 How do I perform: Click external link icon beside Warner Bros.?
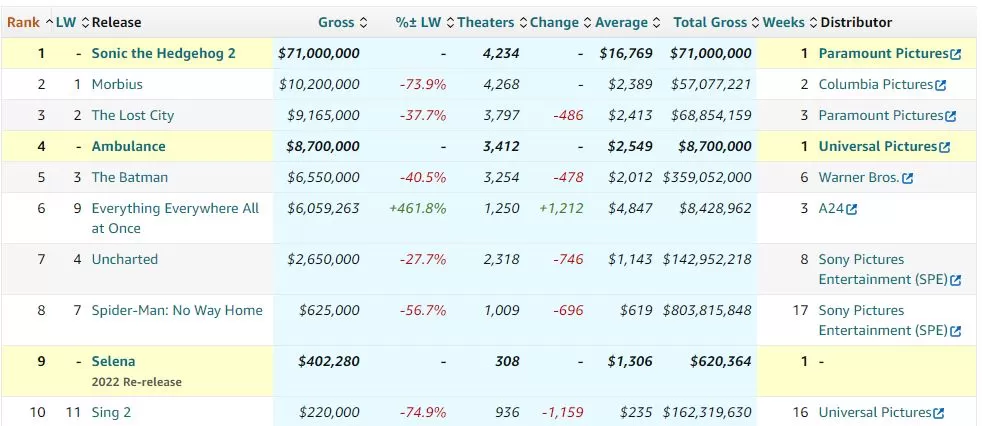pos(907,178)
